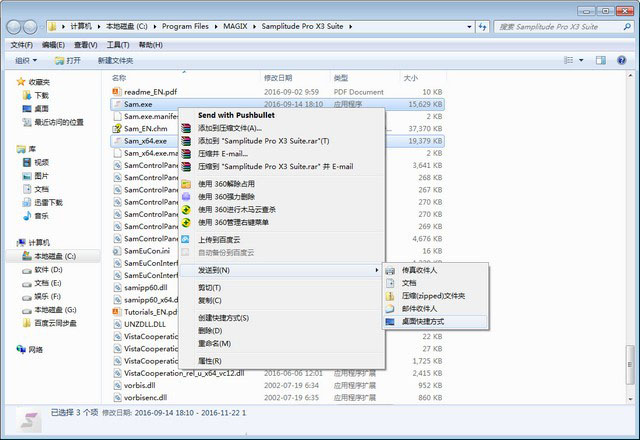Viewport: 640px width, 440px height.
Task: Click the WinRAR icon beside 添加到压缩文件(A)...
Action: [x=186, y=128]
